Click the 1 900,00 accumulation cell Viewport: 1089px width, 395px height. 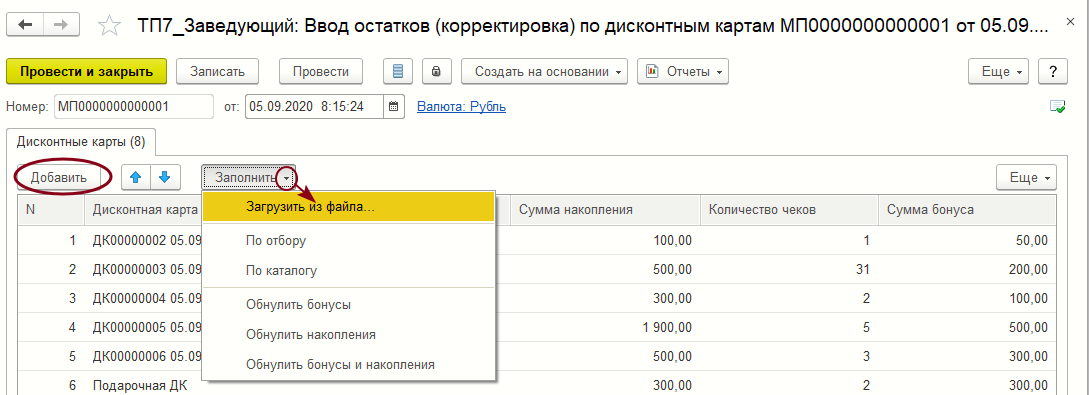pyautogui.click(x=606, y=326)
